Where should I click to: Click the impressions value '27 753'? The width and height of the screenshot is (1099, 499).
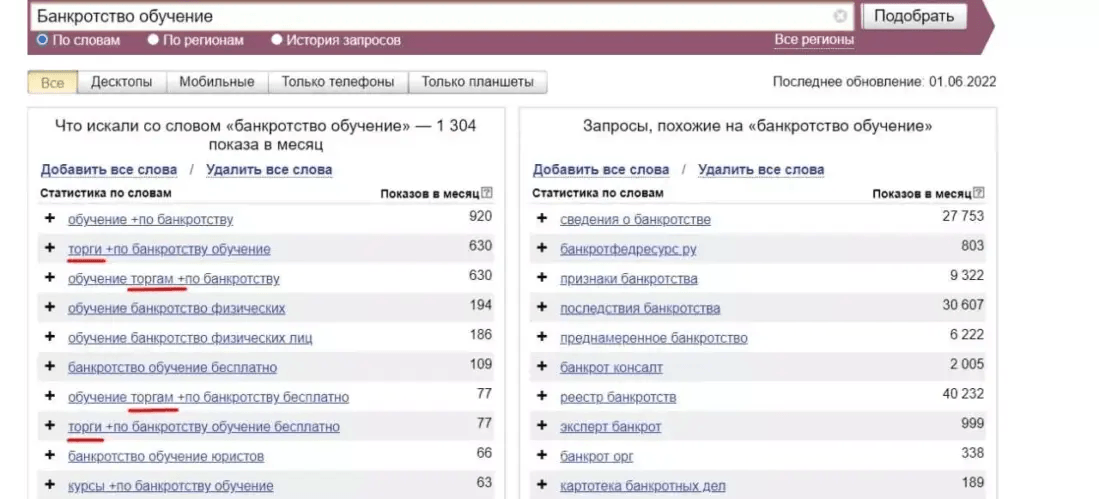[963, 217]
